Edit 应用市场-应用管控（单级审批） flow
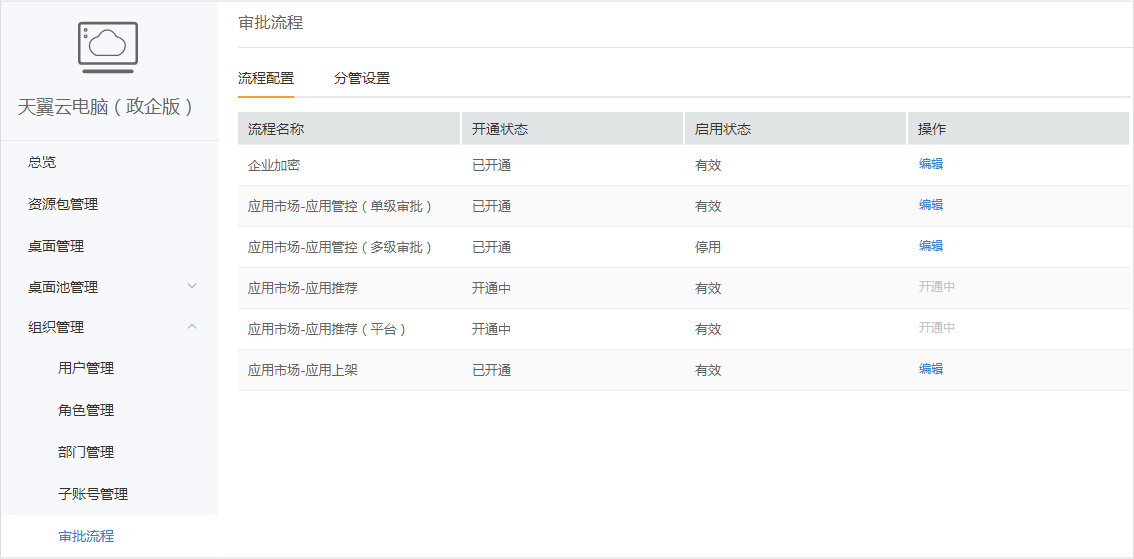The image size is (1134, 559). tap(931, 205)
